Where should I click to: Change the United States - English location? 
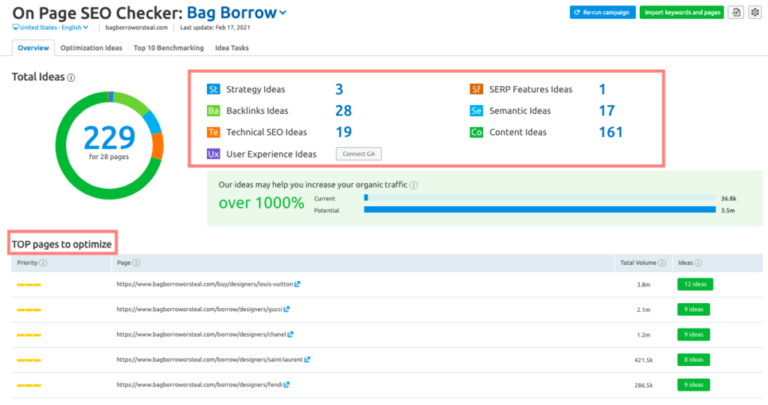click(x=50, y=27)
